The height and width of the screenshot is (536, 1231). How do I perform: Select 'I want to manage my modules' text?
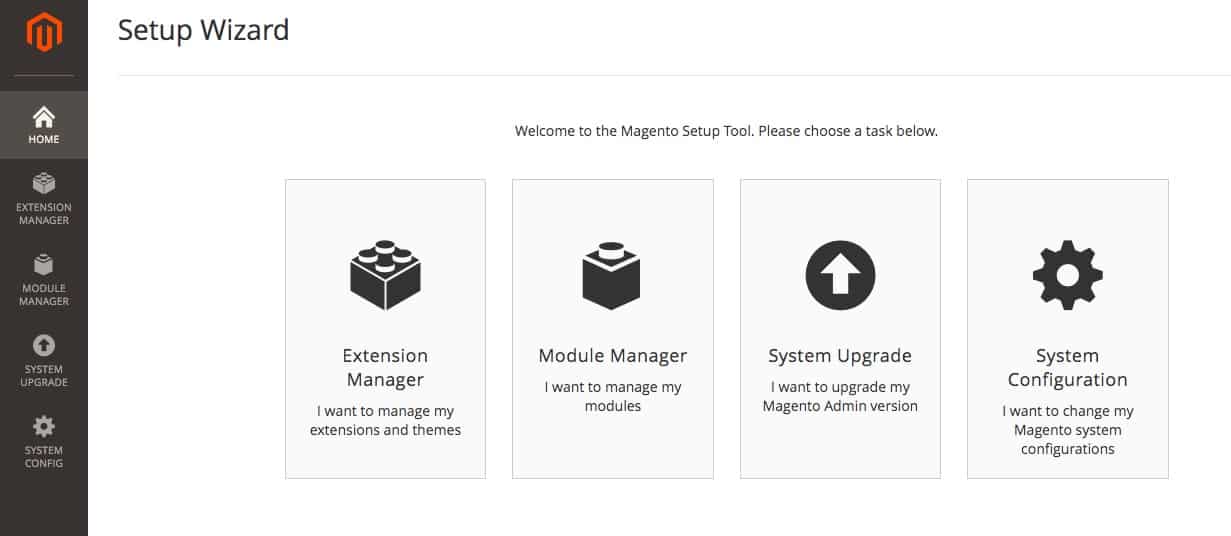coord(613,397)
